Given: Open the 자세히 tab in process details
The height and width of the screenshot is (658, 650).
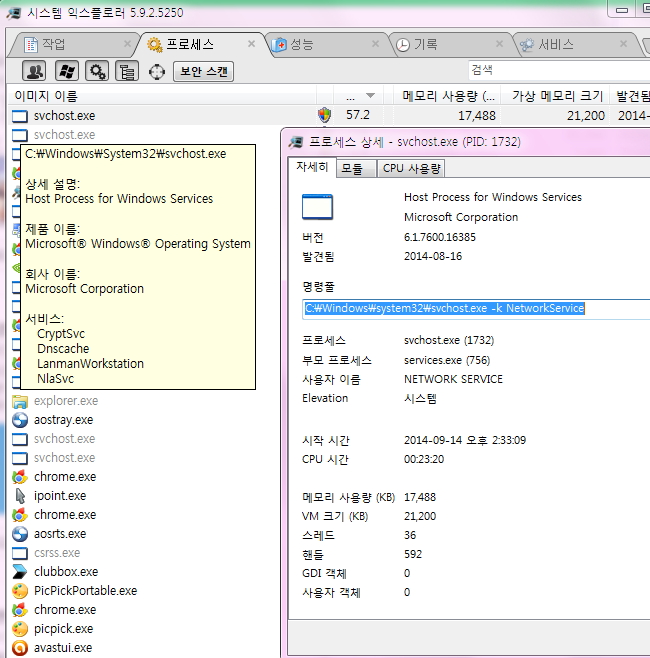Looking at the screenshot, I should coord(312,167).
